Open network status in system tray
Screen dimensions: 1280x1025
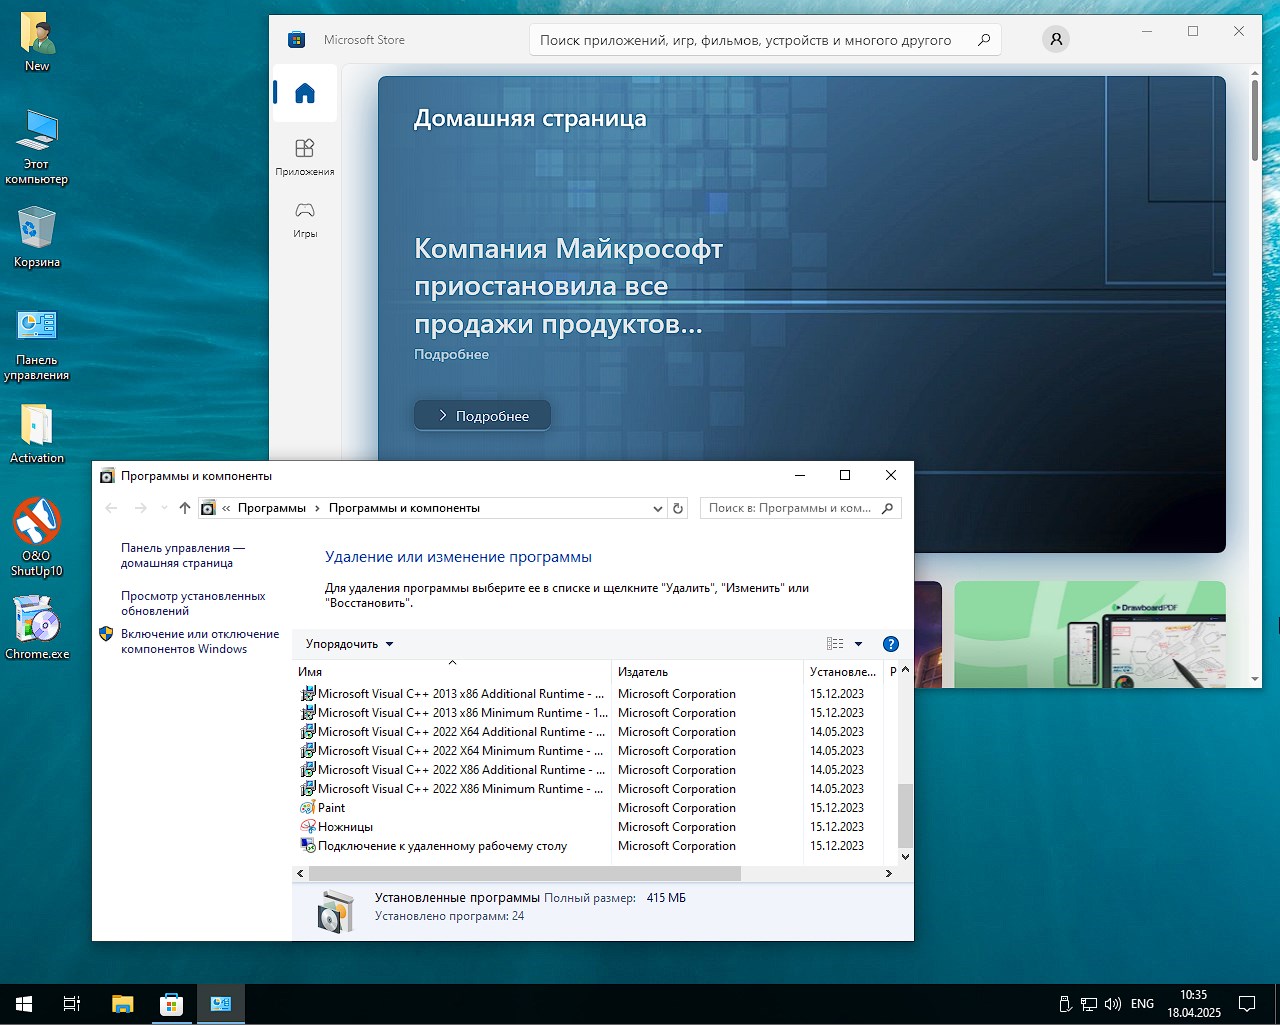tap(1089, 1004)
